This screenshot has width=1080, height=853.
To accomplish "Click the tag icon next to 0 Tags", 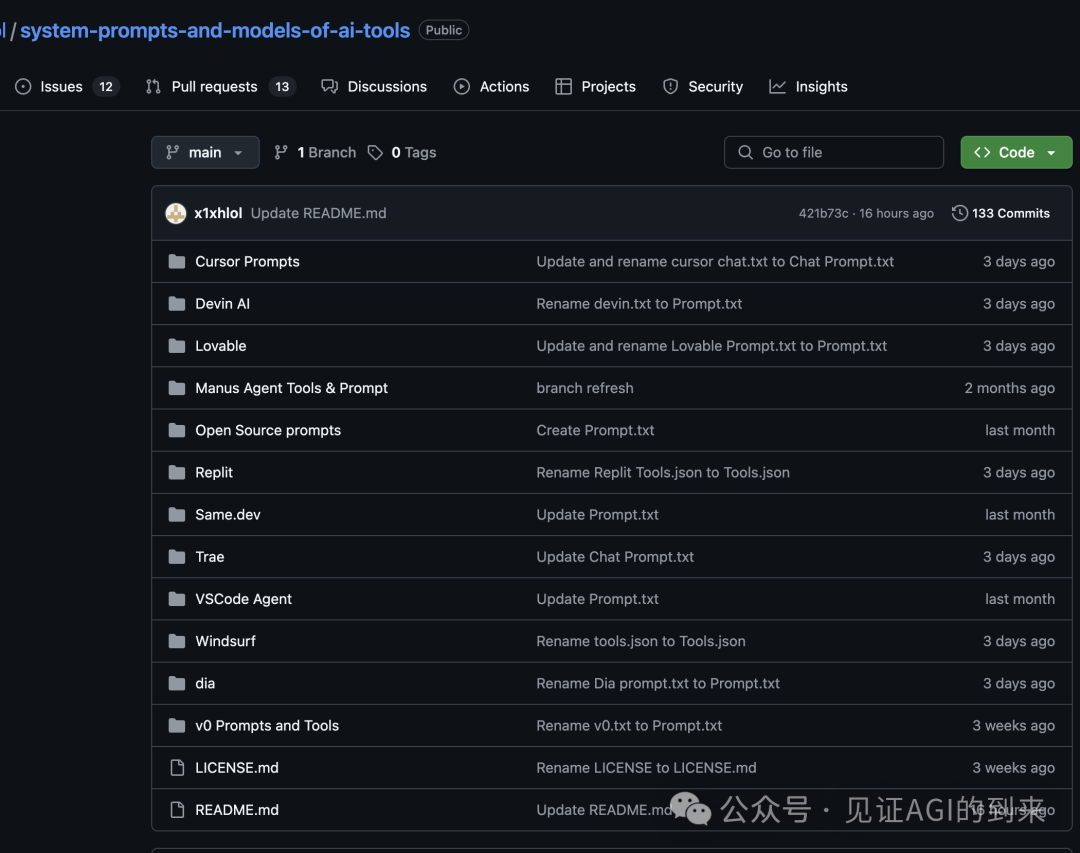I will point(375,153).
